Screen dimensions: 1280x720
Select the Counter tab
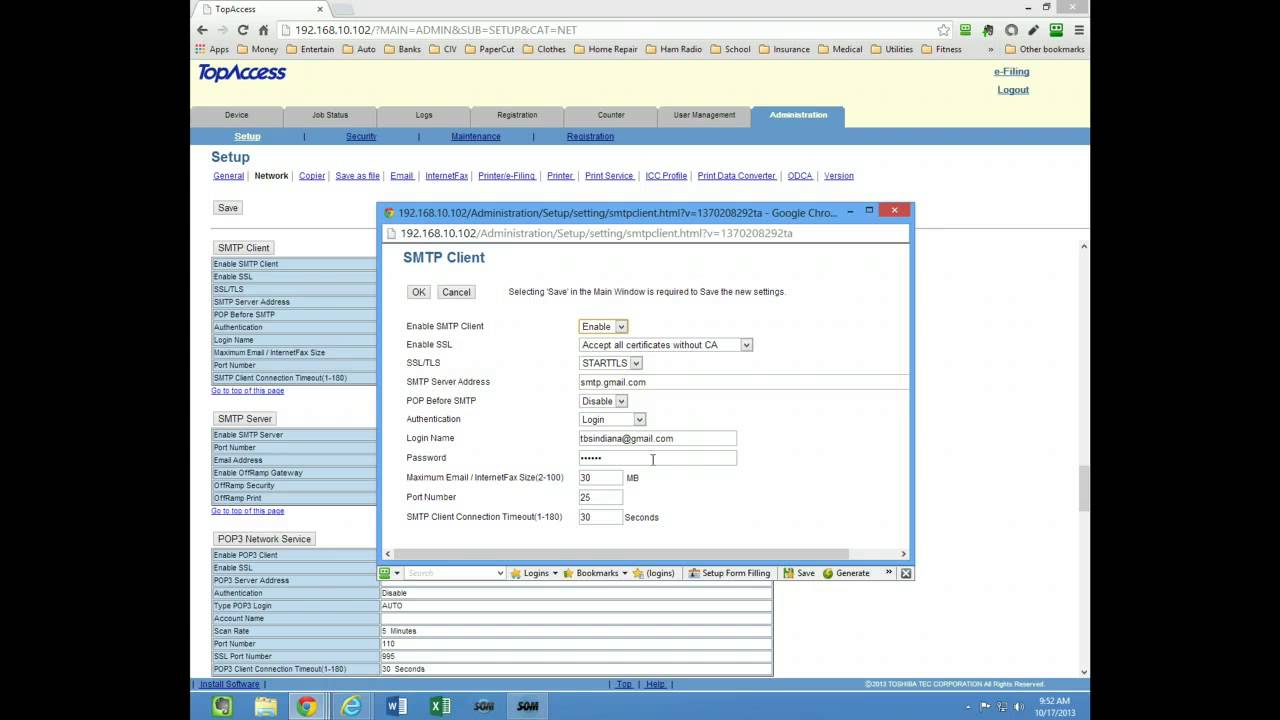[611, 115]
